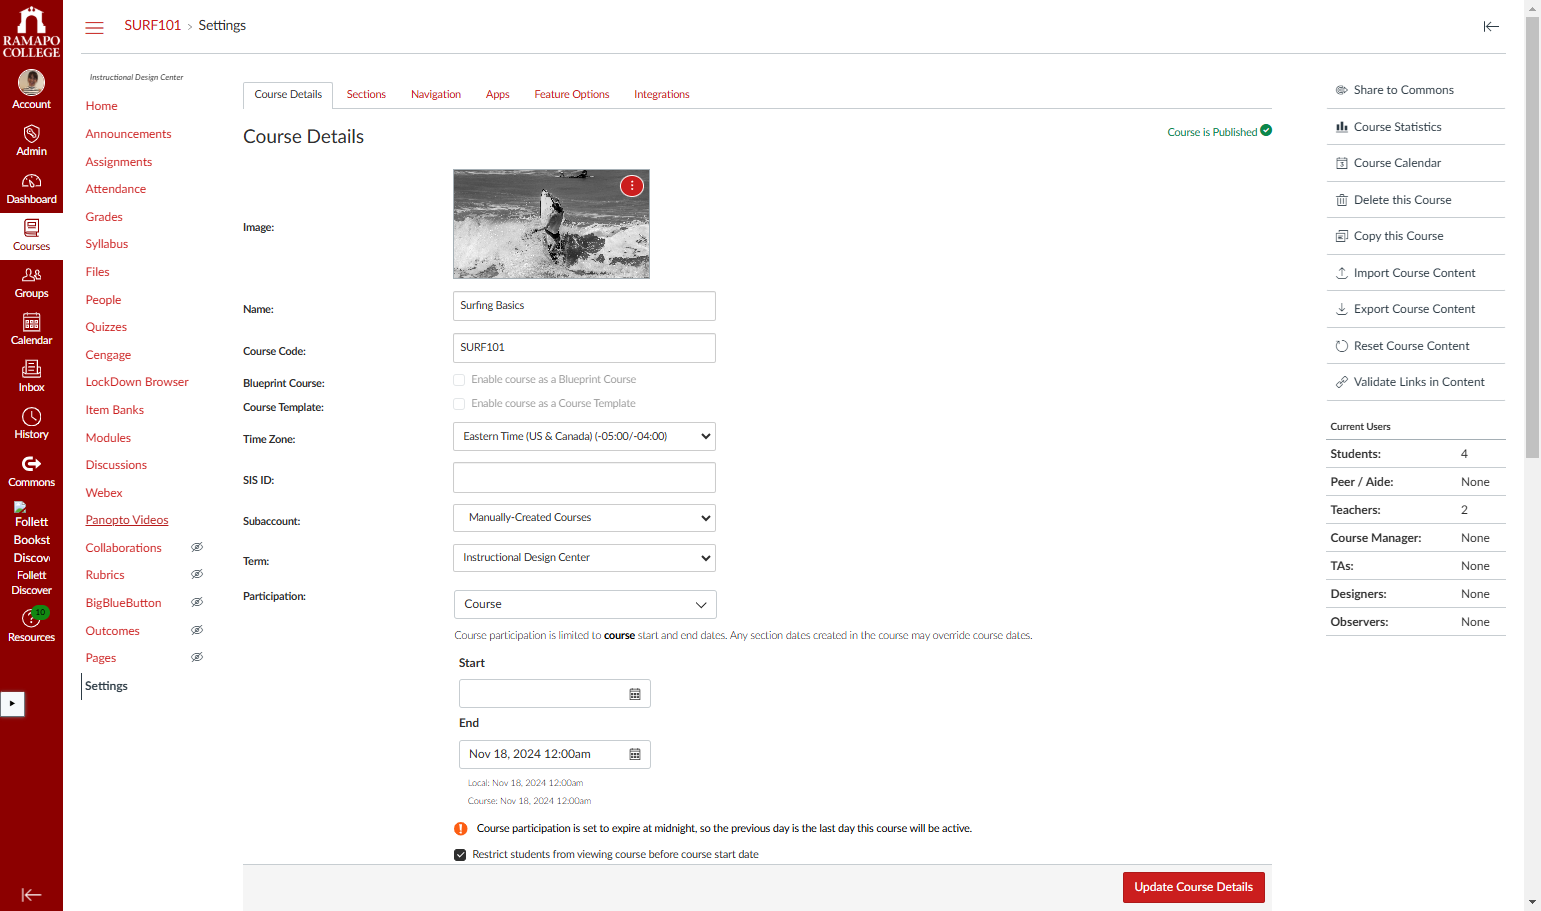Open the Inbox
Viewport: 1541px width, 911px height.
(31, 377)
